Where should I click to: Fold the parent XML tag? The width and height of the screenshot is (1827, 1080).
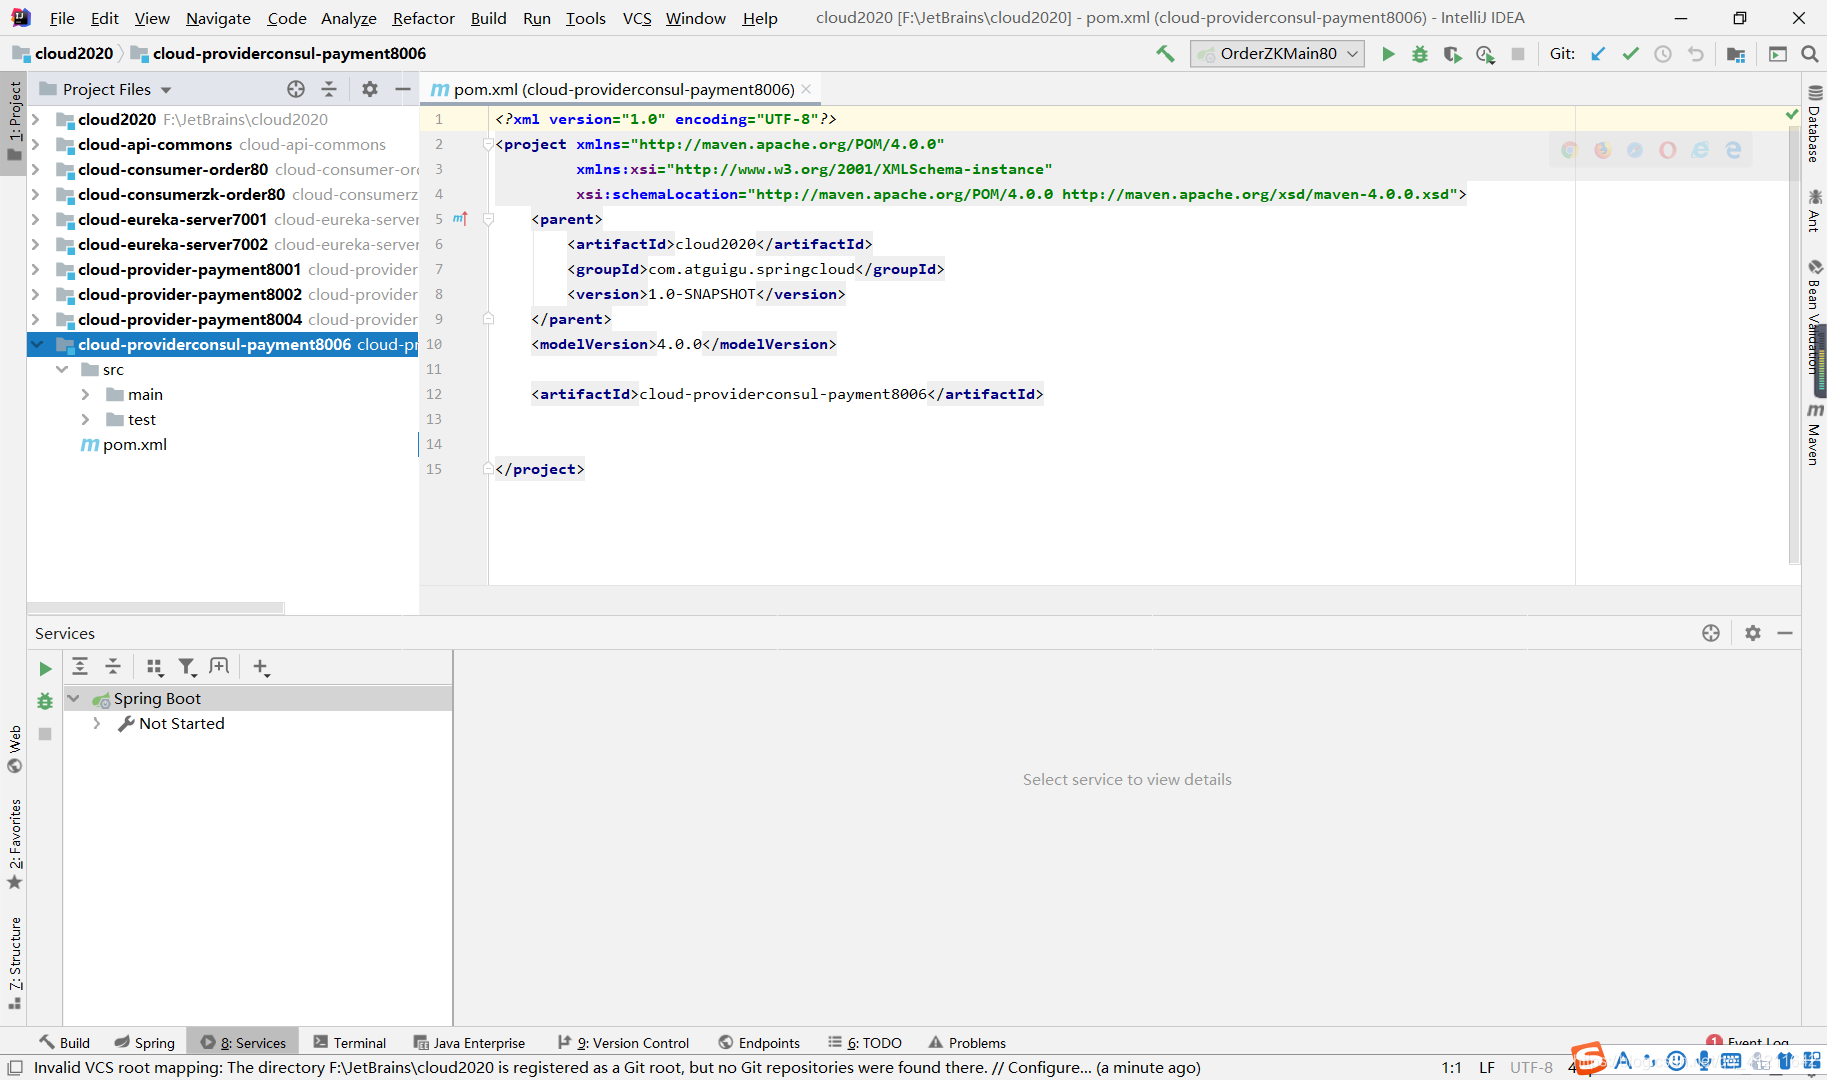point(489,219)
